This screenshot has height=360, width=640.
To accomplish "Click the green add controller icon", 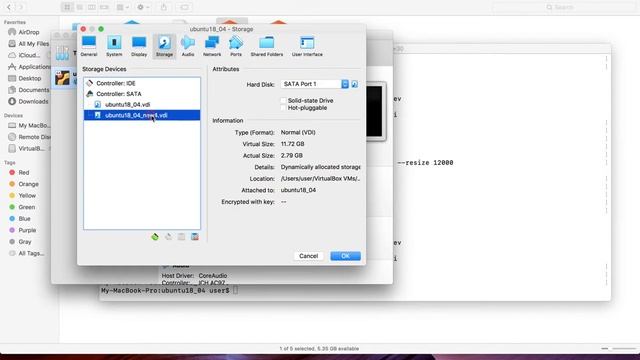I will 155,237.
